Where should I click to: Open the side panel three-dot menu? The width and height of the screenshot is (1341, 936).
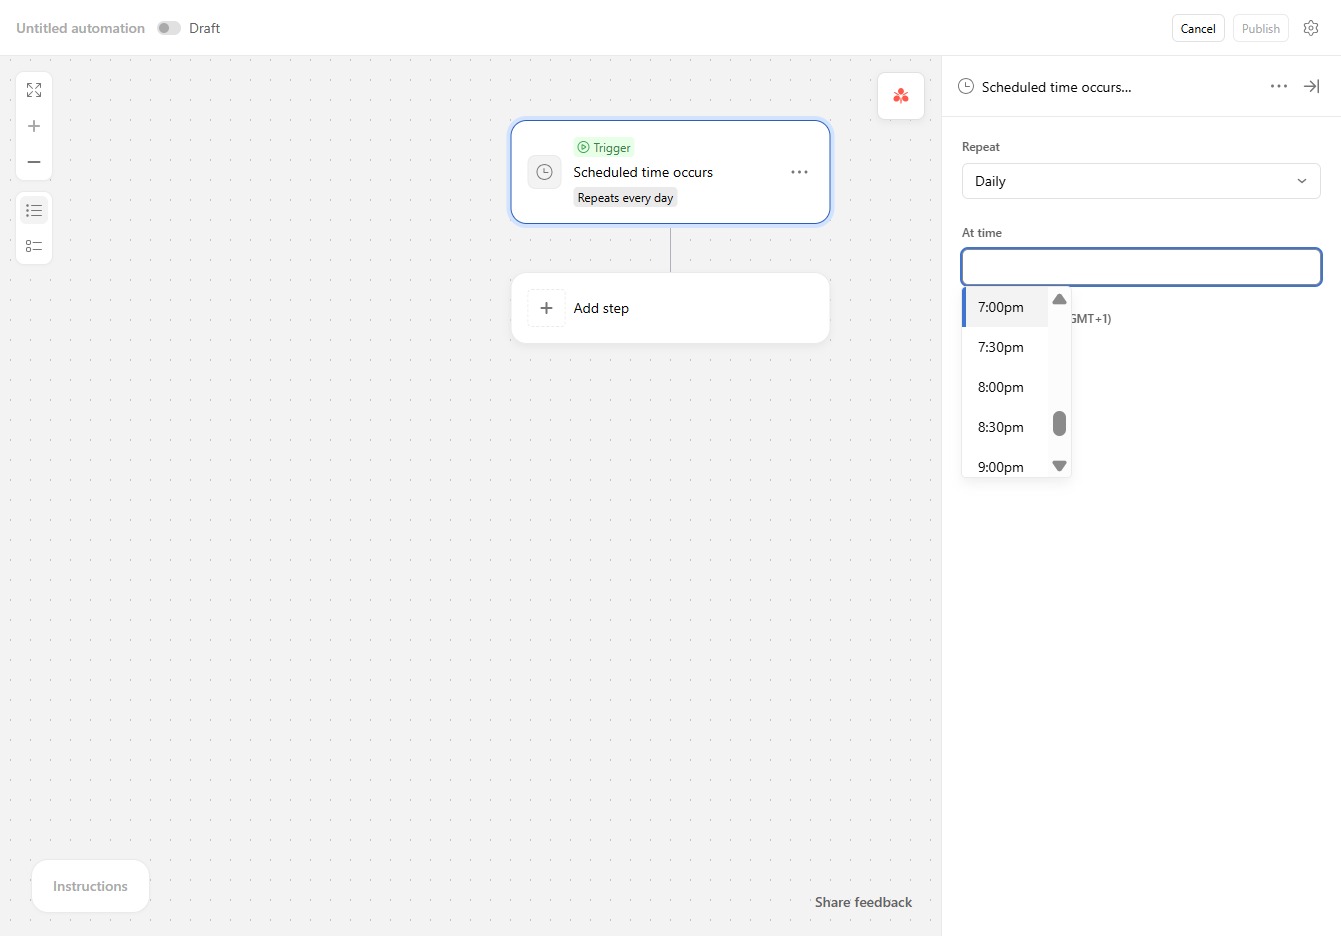pyautogui.click(x=1279, y=87)
